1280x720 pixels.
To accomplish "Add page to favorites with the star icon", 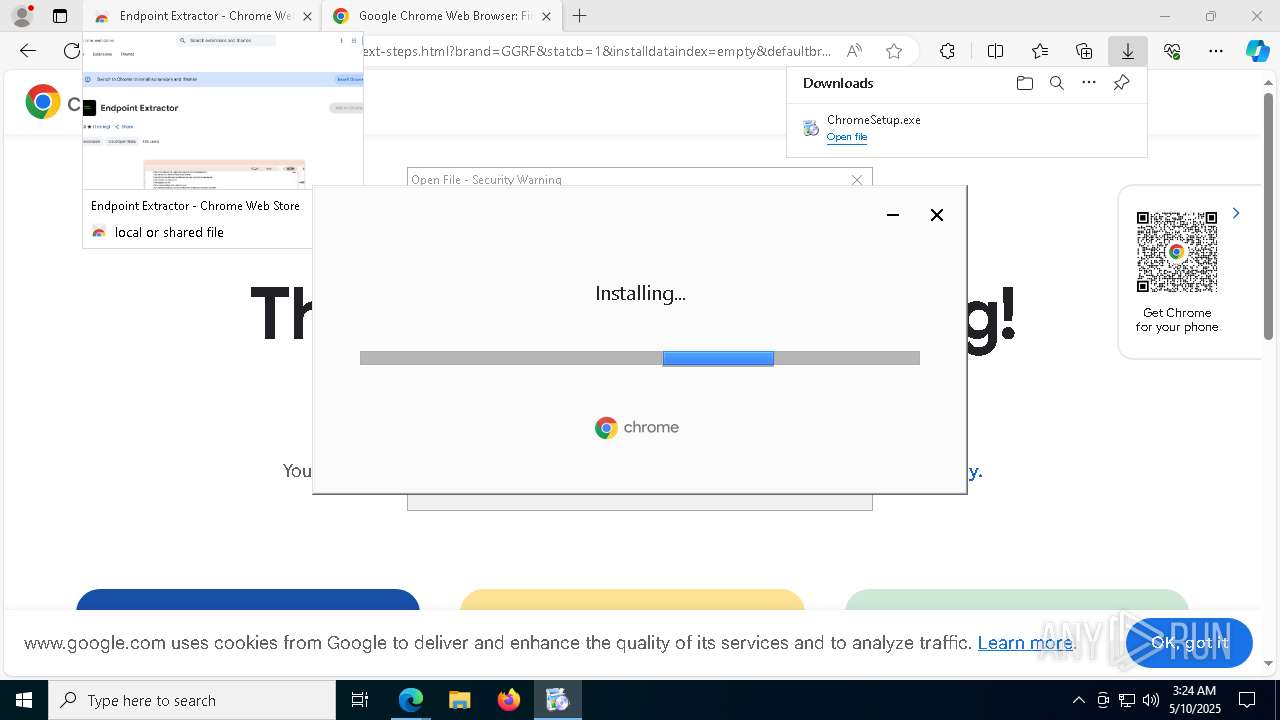I will point(894,51).
